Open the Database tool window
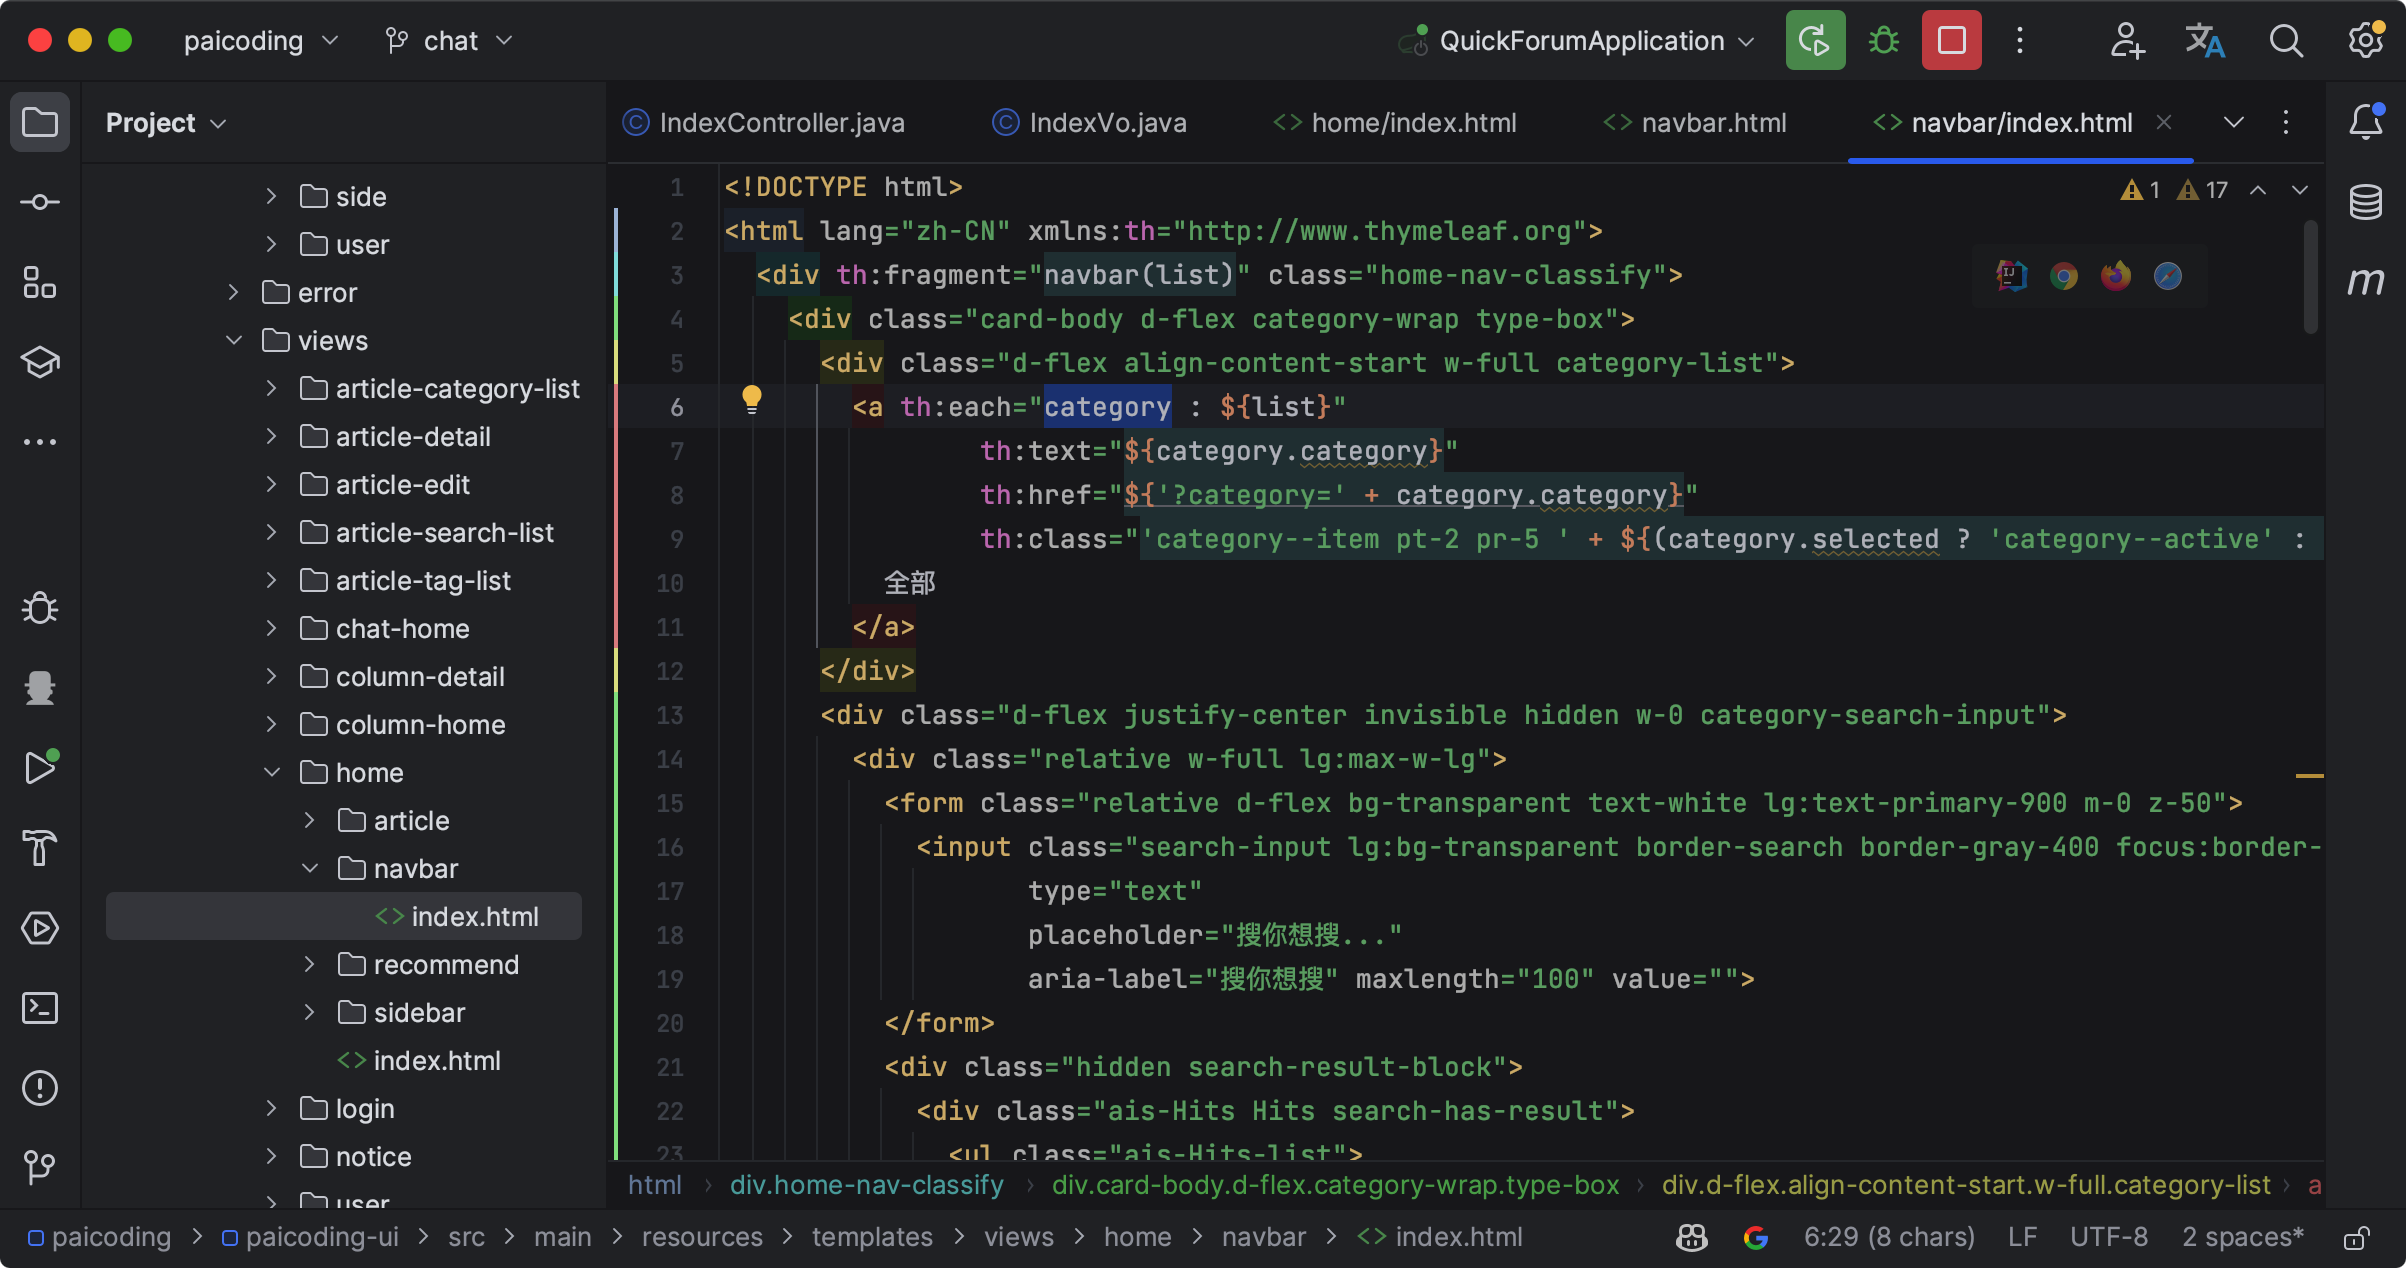 point(2365,203)
